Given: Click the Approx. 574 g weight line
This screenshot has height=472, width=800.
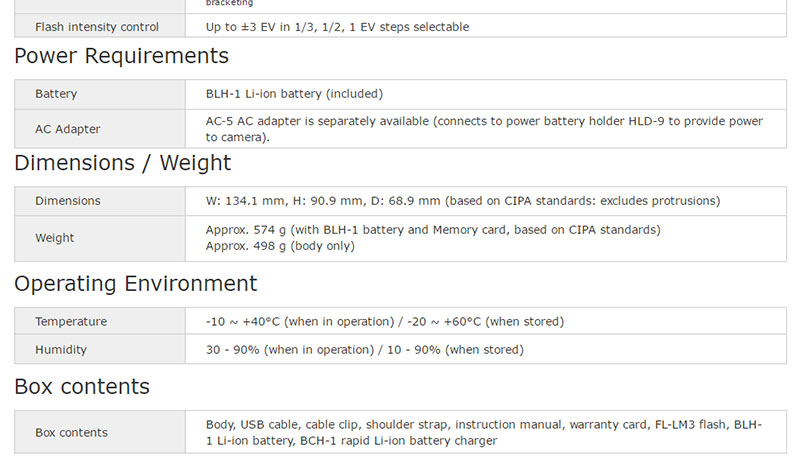Looking at the screenshot, I should (432, 230).
